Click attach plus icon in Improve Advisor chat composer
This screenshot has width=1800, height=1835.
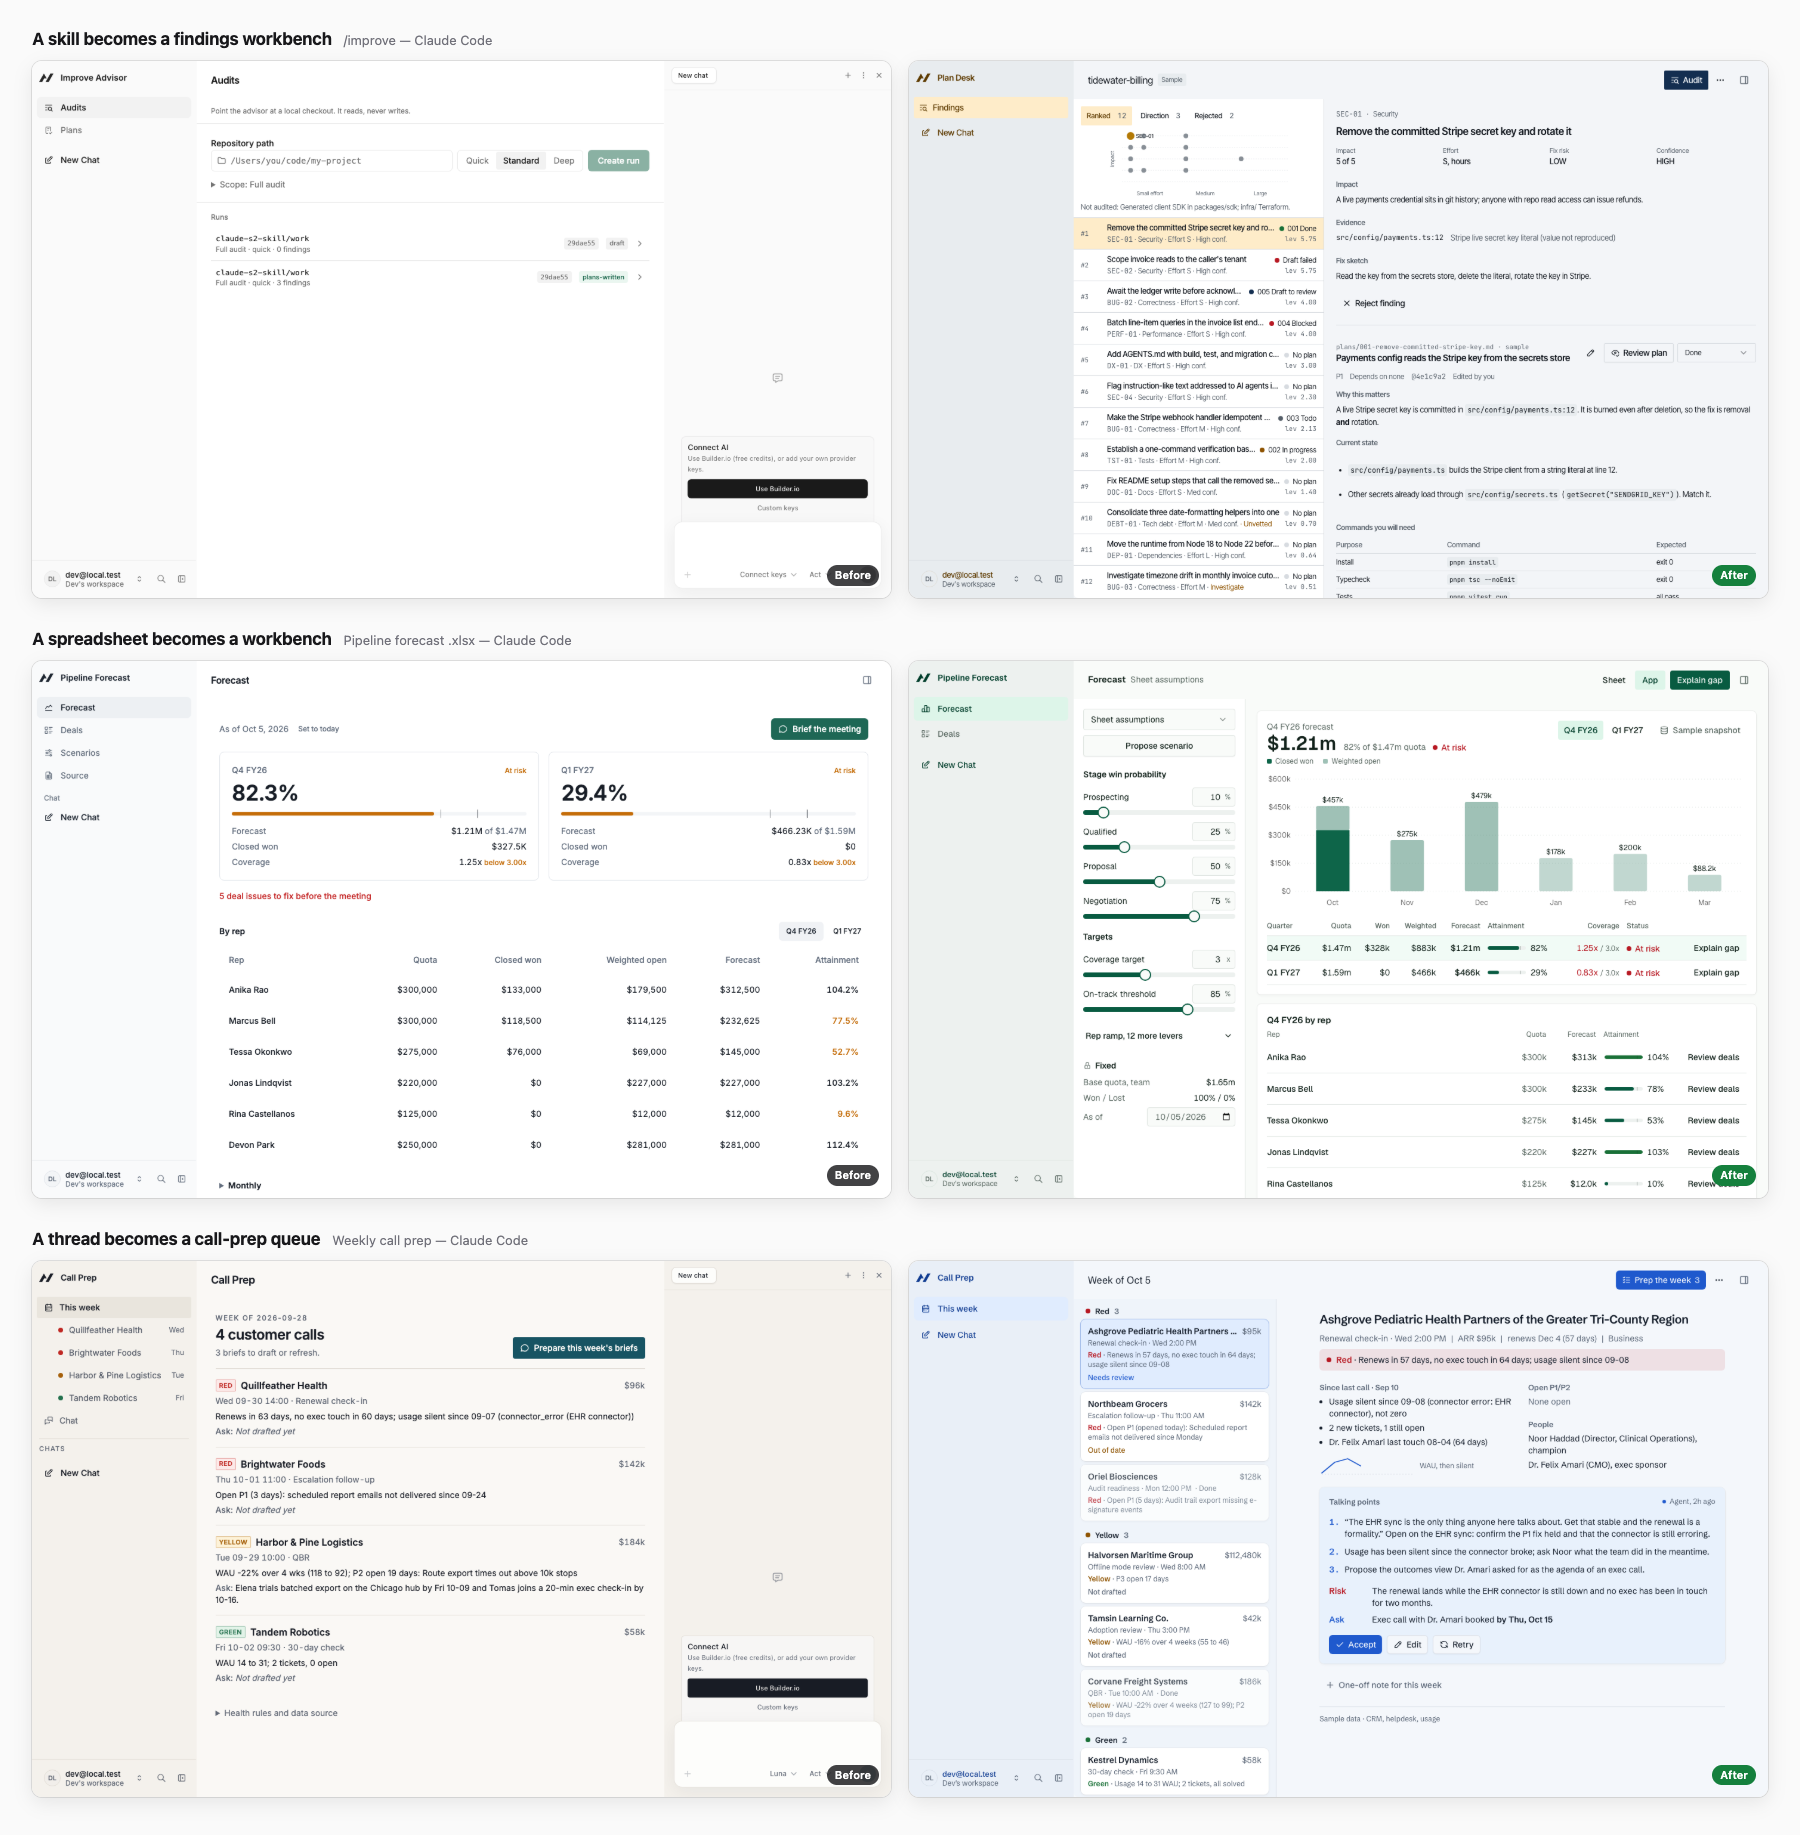click(688, 575)
